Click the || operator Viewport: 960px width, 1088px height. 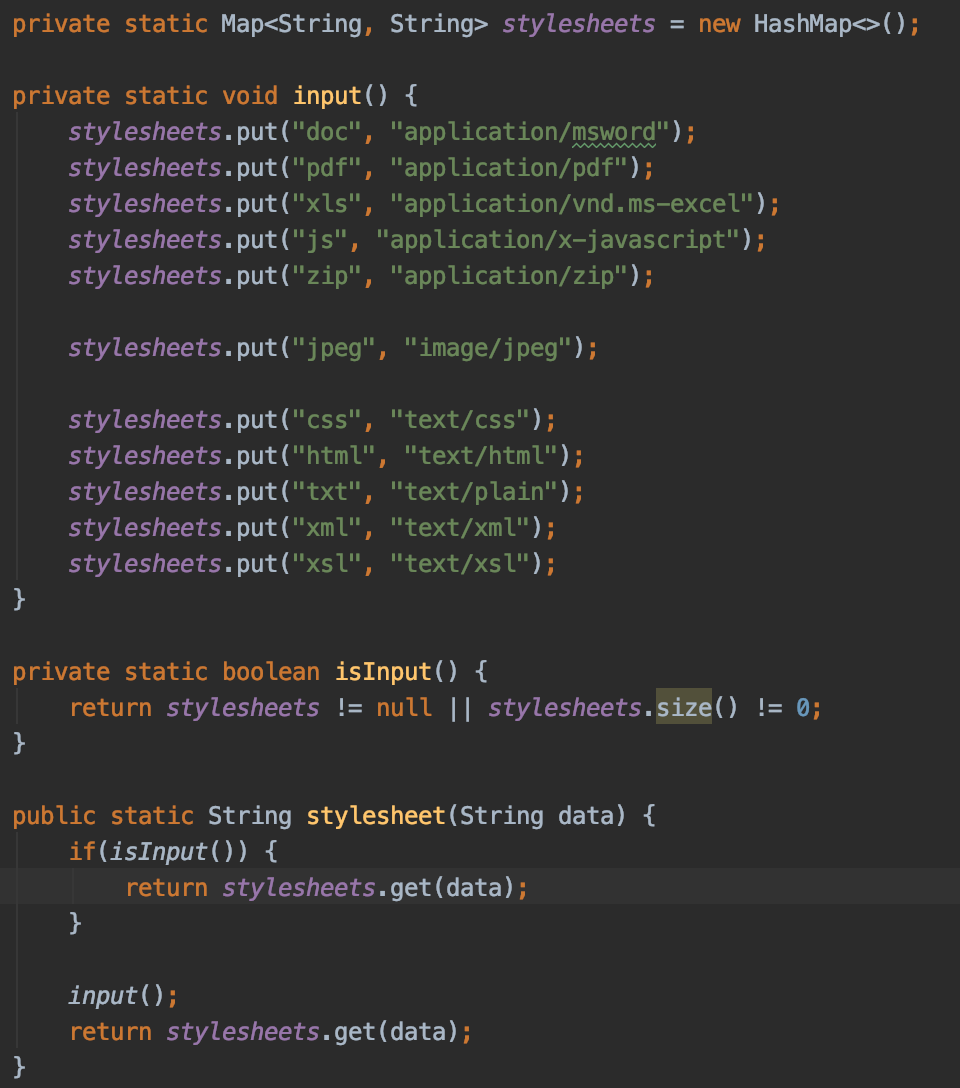[460, 708]
